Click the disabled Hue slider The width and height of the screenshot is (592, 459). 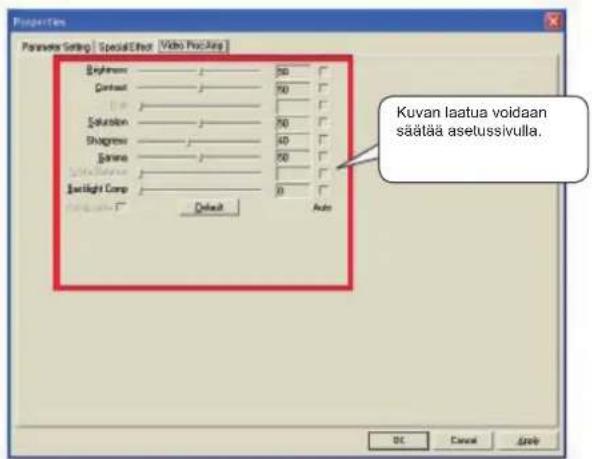point(200,106)
